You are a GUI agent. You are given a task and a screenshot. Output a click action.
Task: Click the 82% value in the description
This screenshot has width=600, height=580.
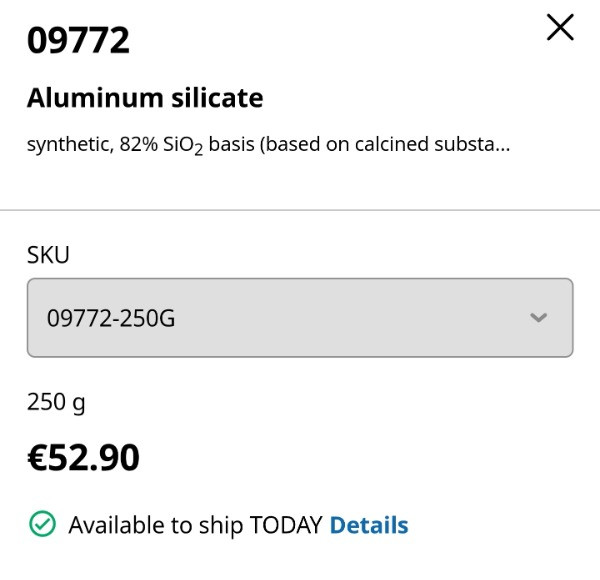pyautogui.click(x=138, y=145)
